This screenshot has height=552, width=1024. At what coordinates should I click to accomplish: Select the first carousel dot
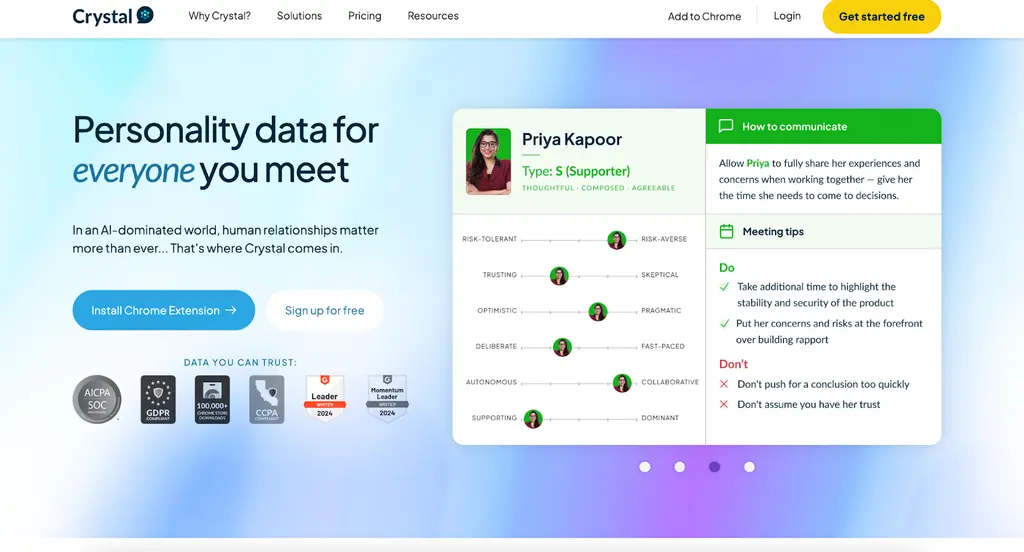(645, 467)
